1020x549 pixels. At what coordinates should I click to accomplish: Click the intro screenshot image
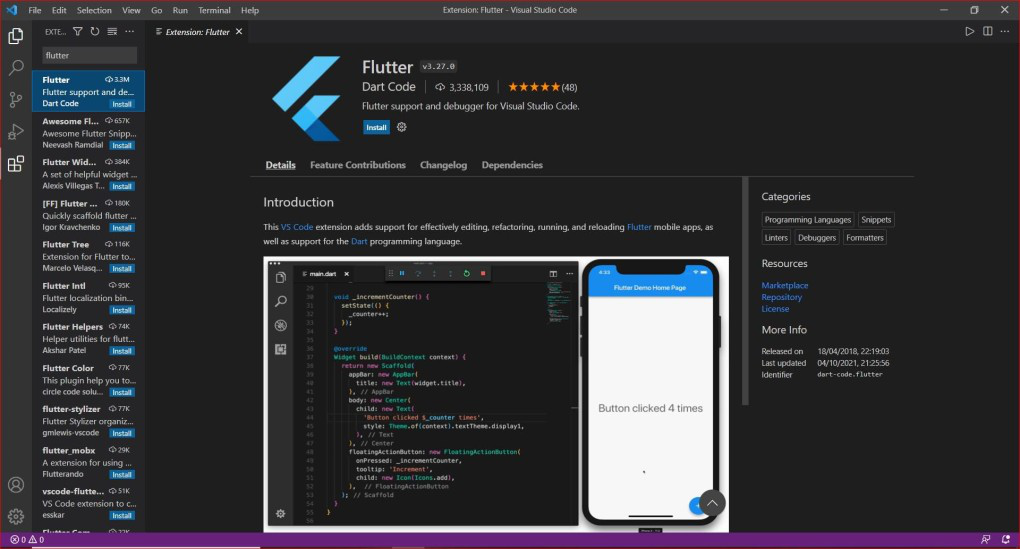pyautogui.click(x=496, y=394)
